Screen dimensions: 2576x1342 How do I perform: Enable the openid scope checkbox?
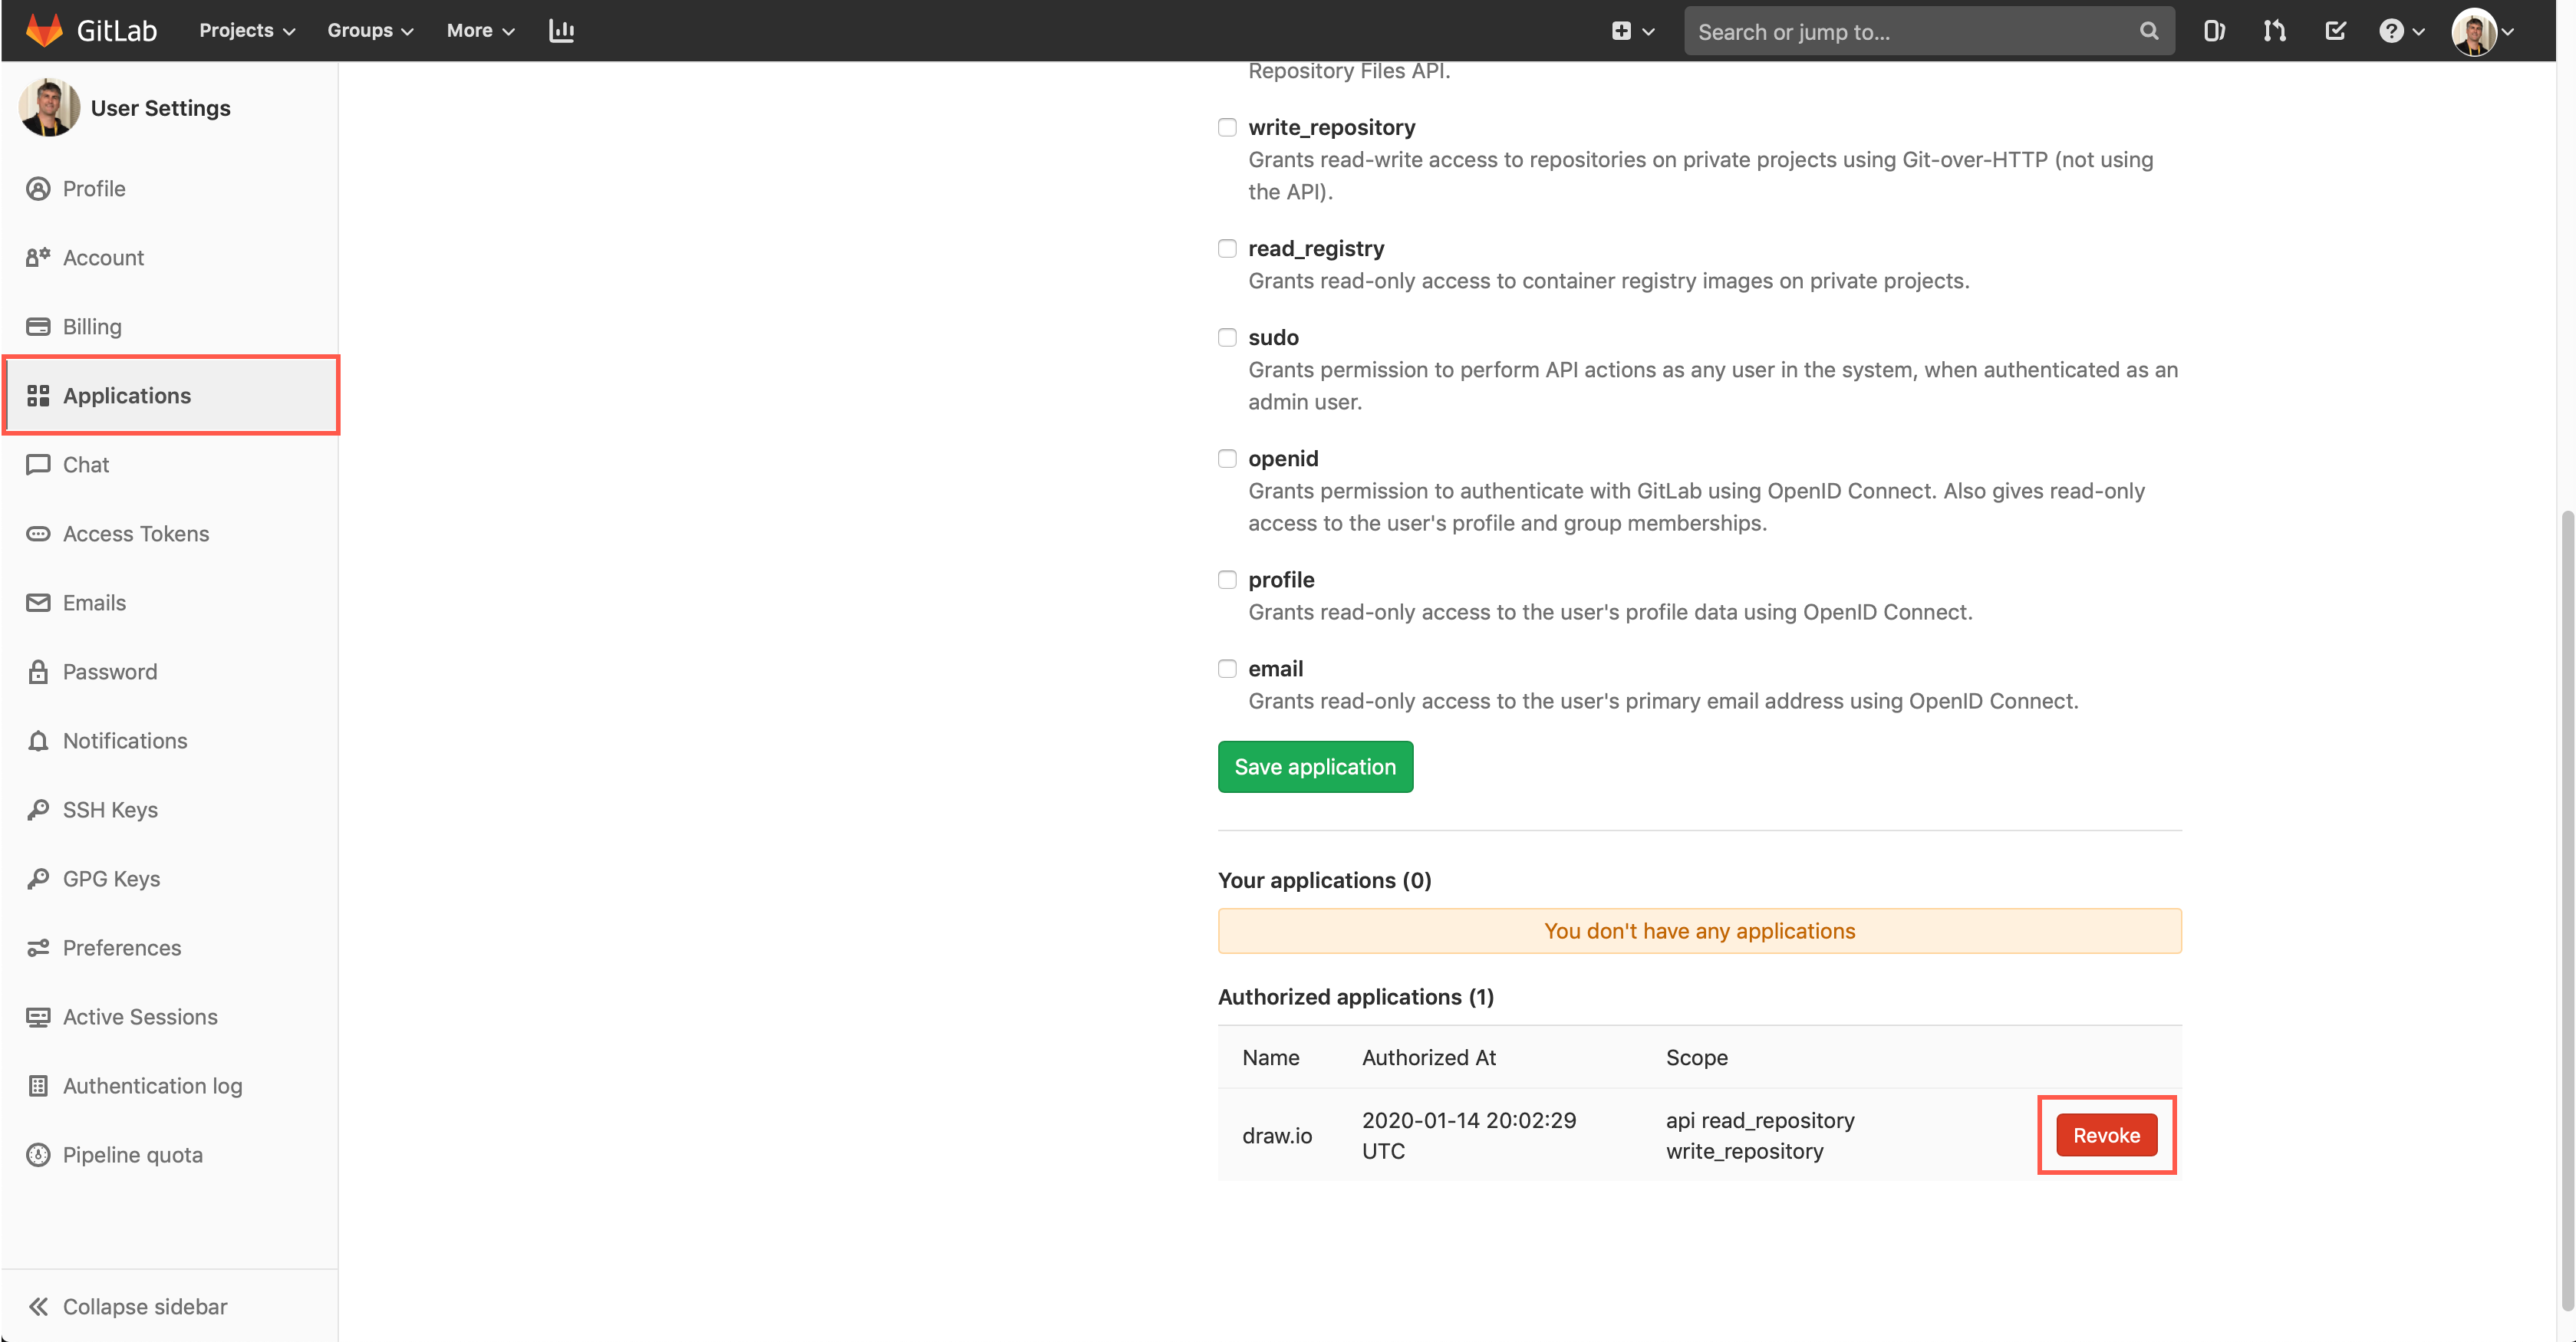1227,458
